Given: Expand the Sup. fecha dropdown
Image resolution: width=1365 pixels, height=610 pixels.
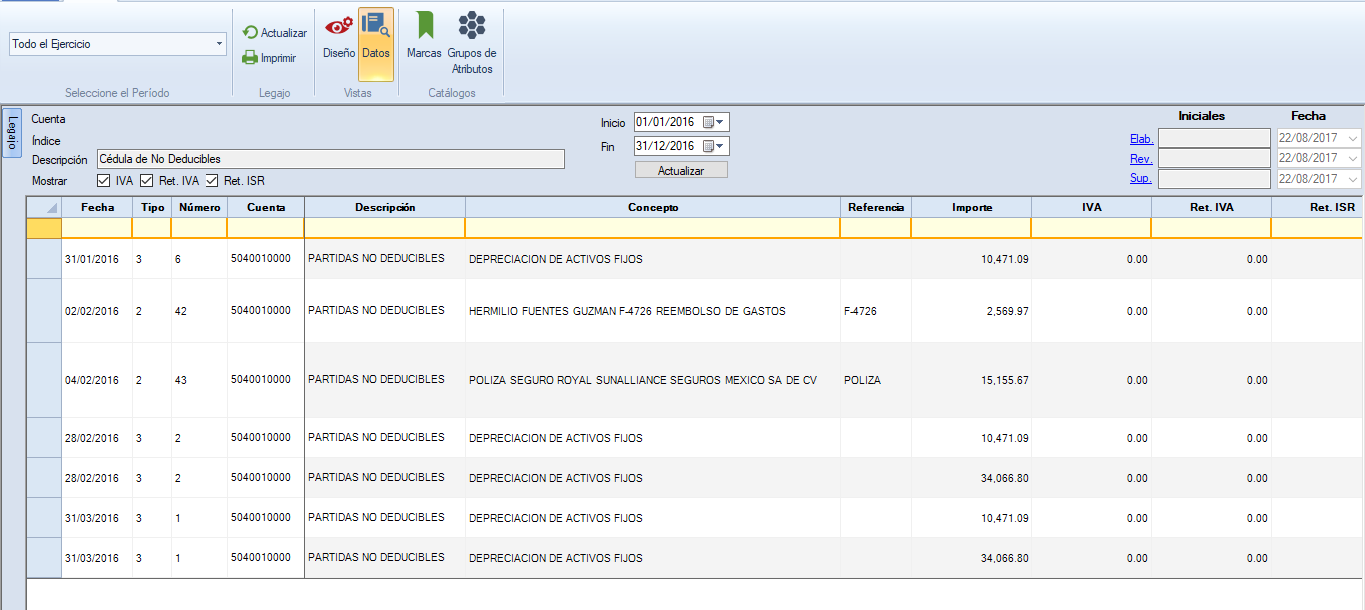Looking at the screenshot, I should point(1353,179).
